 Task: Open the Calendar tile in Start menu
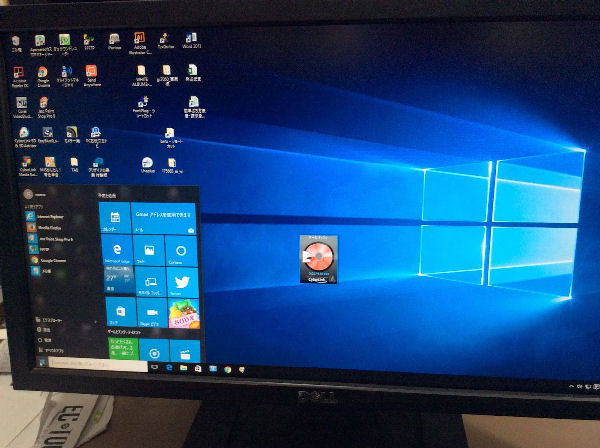click(114, 218)
